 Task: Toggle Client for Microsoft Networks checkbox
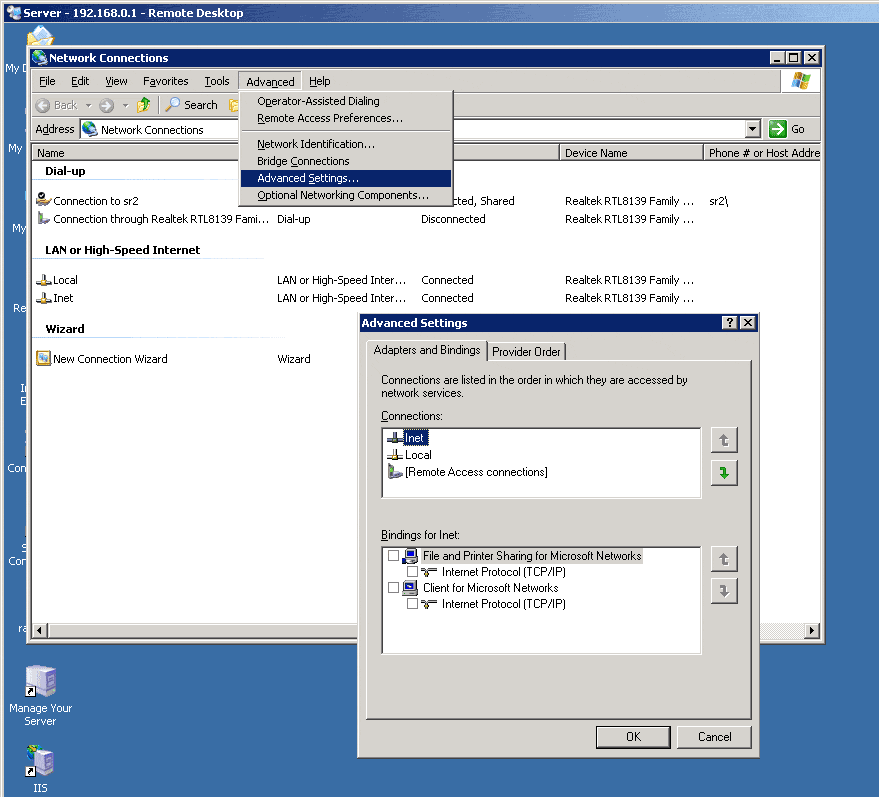(393, 587)
